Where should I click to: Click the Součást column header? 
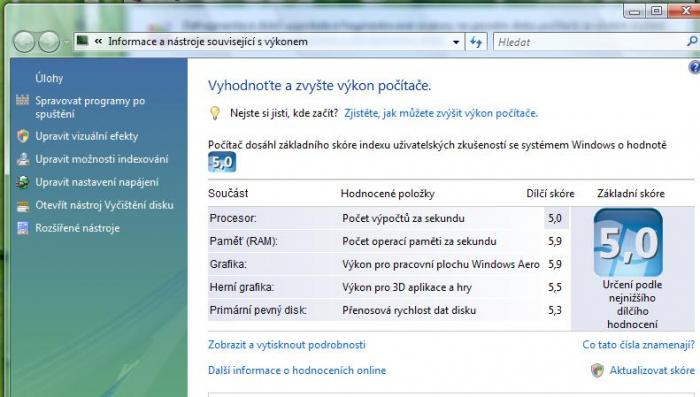(228, 193)
